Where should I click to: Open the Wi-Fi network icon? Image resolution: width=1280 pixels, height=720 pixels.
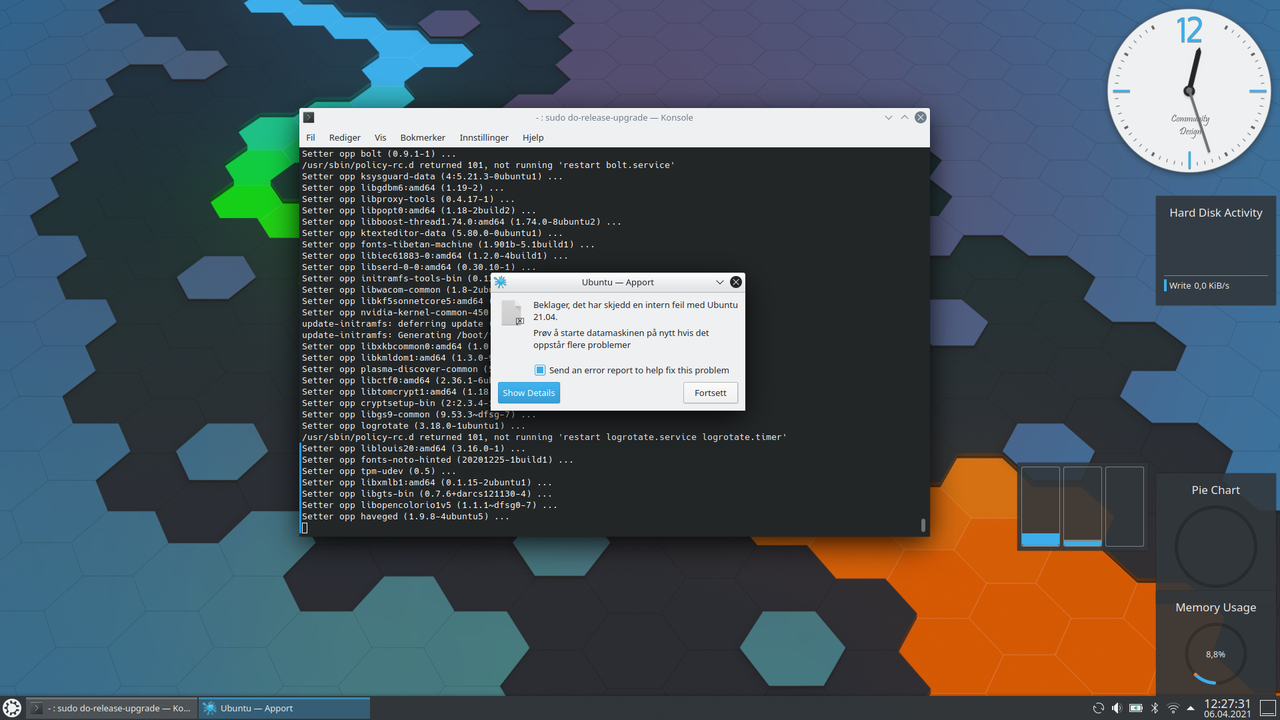(x=1174, y=707)
